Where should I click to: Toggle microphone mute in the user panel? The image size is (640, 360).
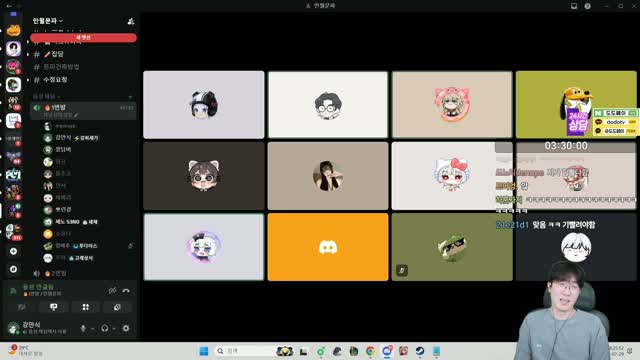[x=83, y=328]
